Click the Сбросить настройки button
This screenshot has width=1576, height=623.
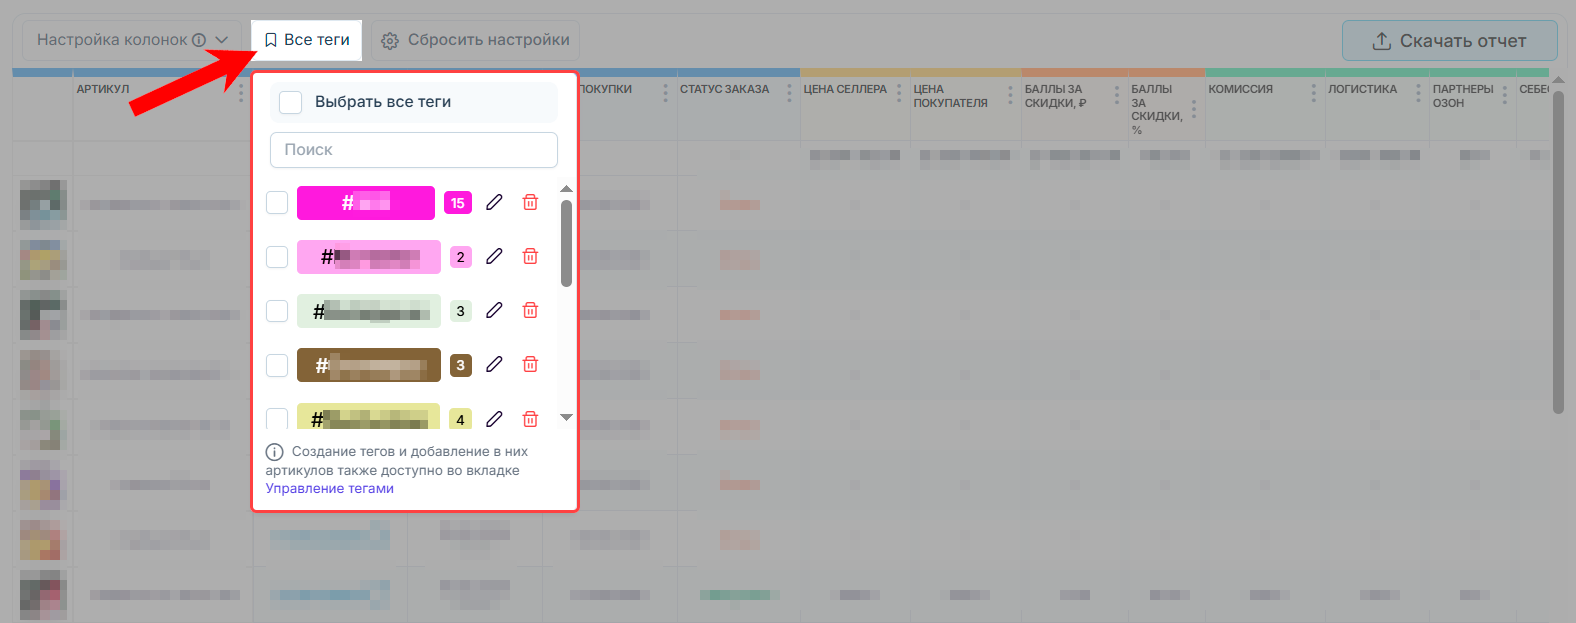coord(475,40)
